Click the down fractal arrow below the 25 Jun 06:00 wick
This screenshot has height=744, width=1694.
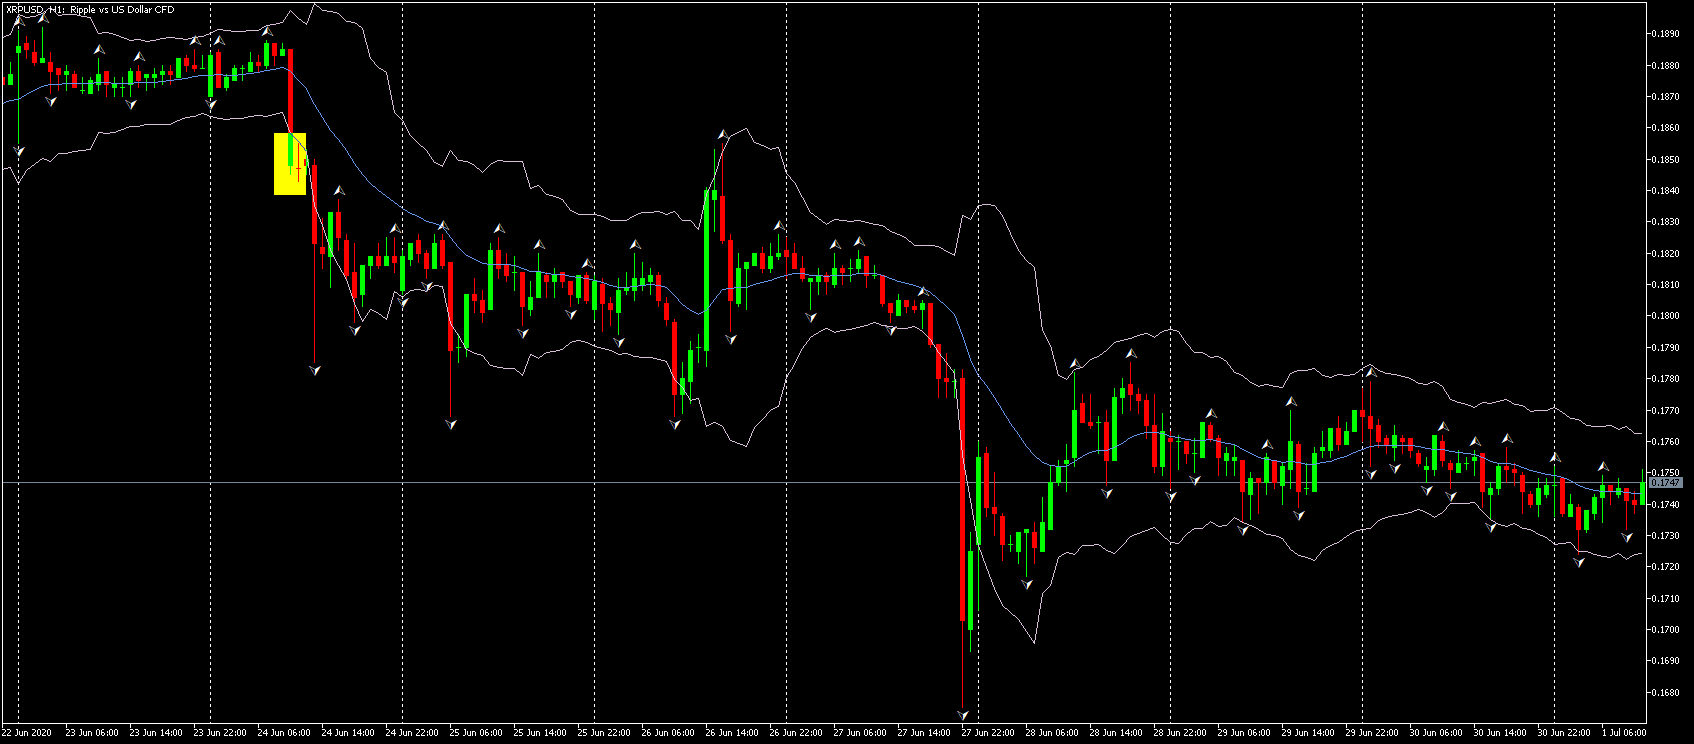click(451, 424)
